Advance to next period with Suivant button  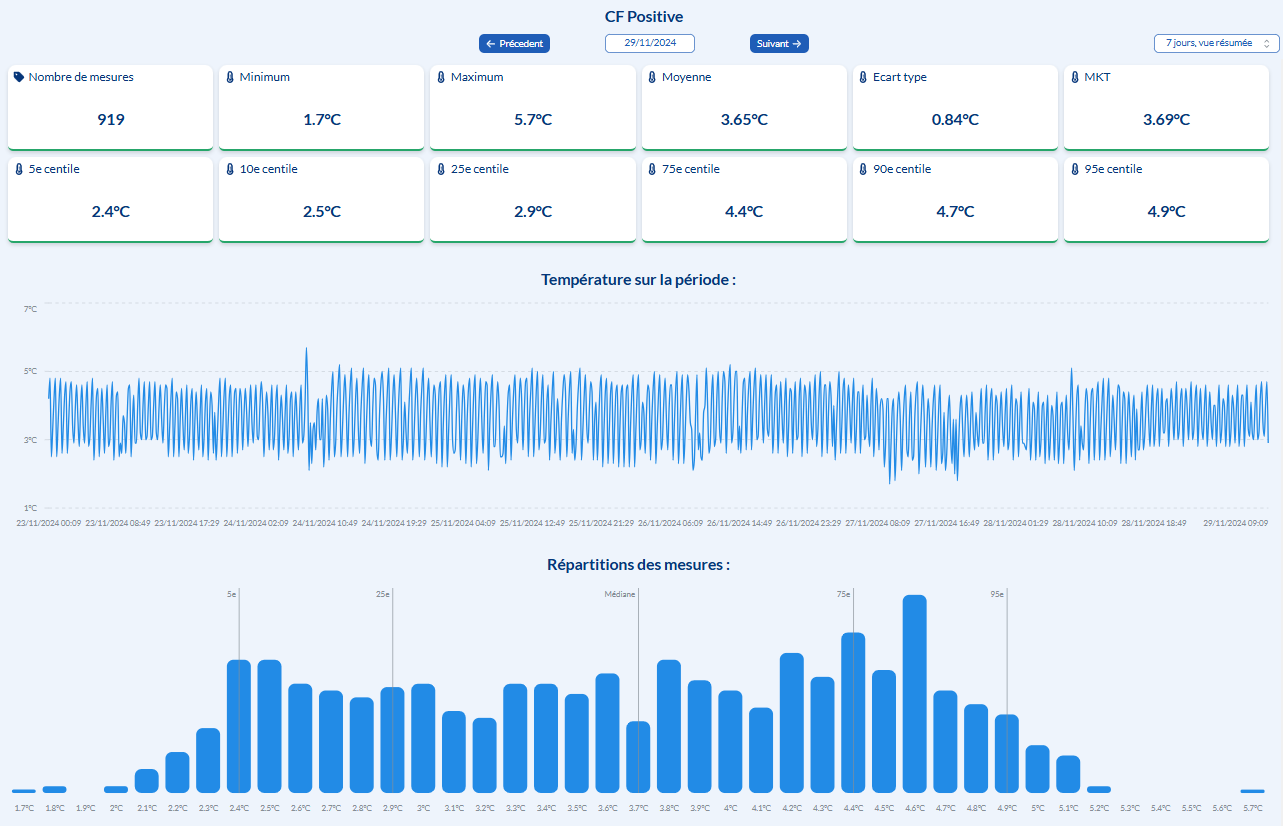coord(779,43)
